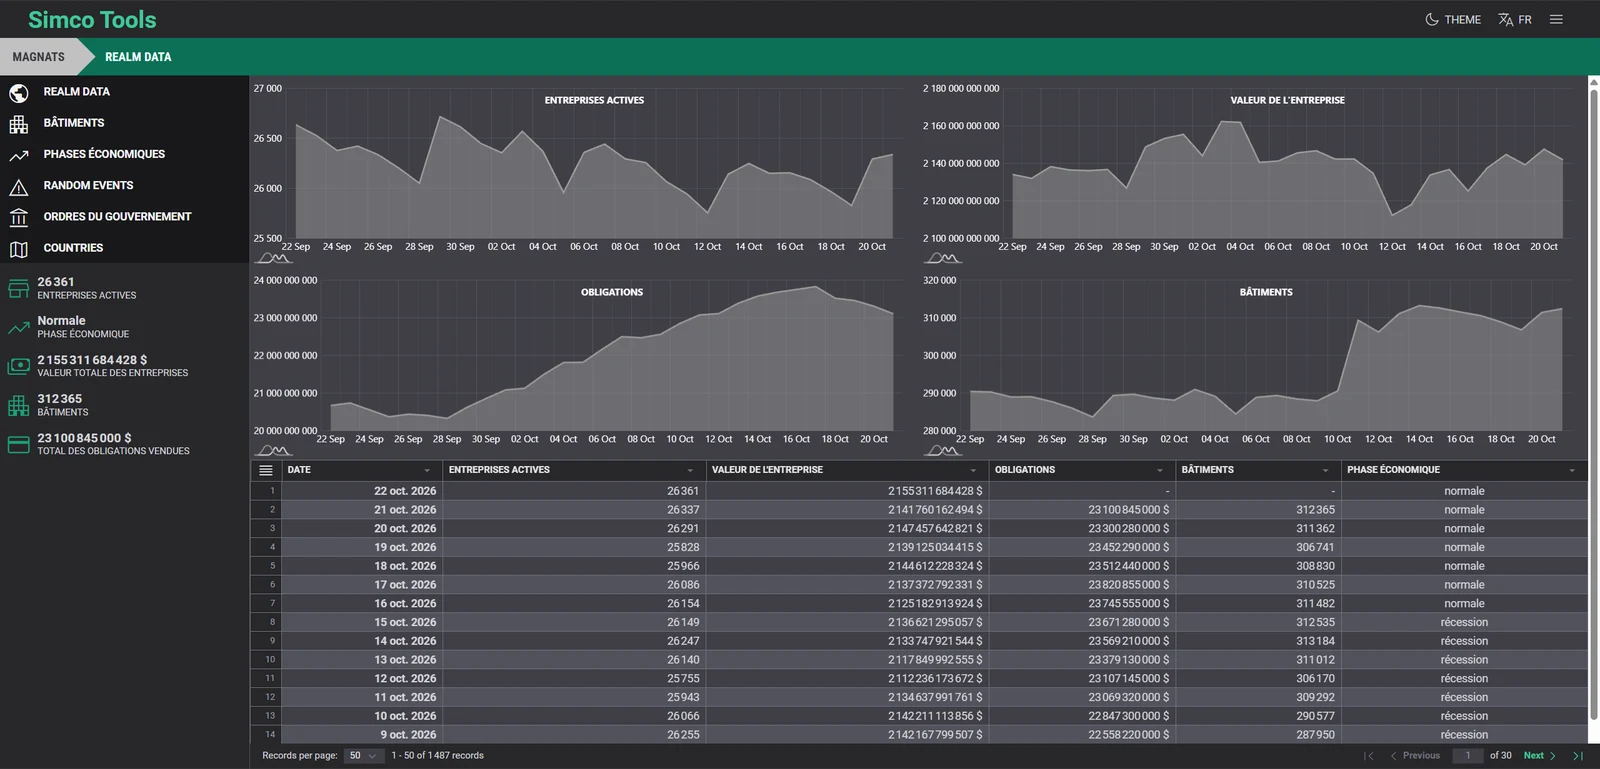Open Phases Économiques in the sidebar
Image resolution: width=1600 pixels, height=769 pixels.
click(104, 154)
